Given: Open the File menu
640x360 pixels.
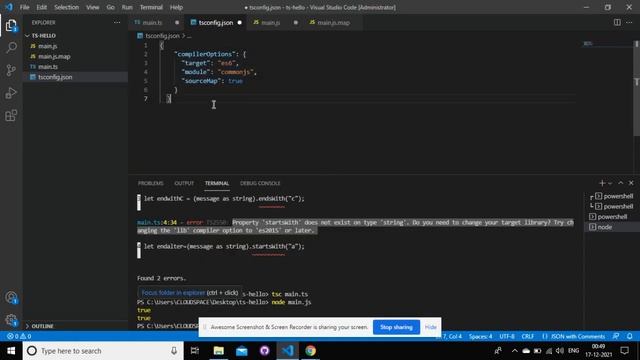Looking at the screenshot, I should tap(24, 7).
